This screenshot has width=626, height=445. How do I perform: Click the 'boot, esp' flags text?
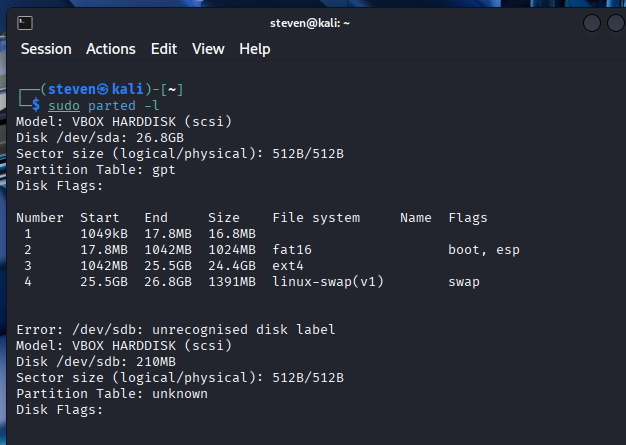pyautogui.click(x=484, y=249)
